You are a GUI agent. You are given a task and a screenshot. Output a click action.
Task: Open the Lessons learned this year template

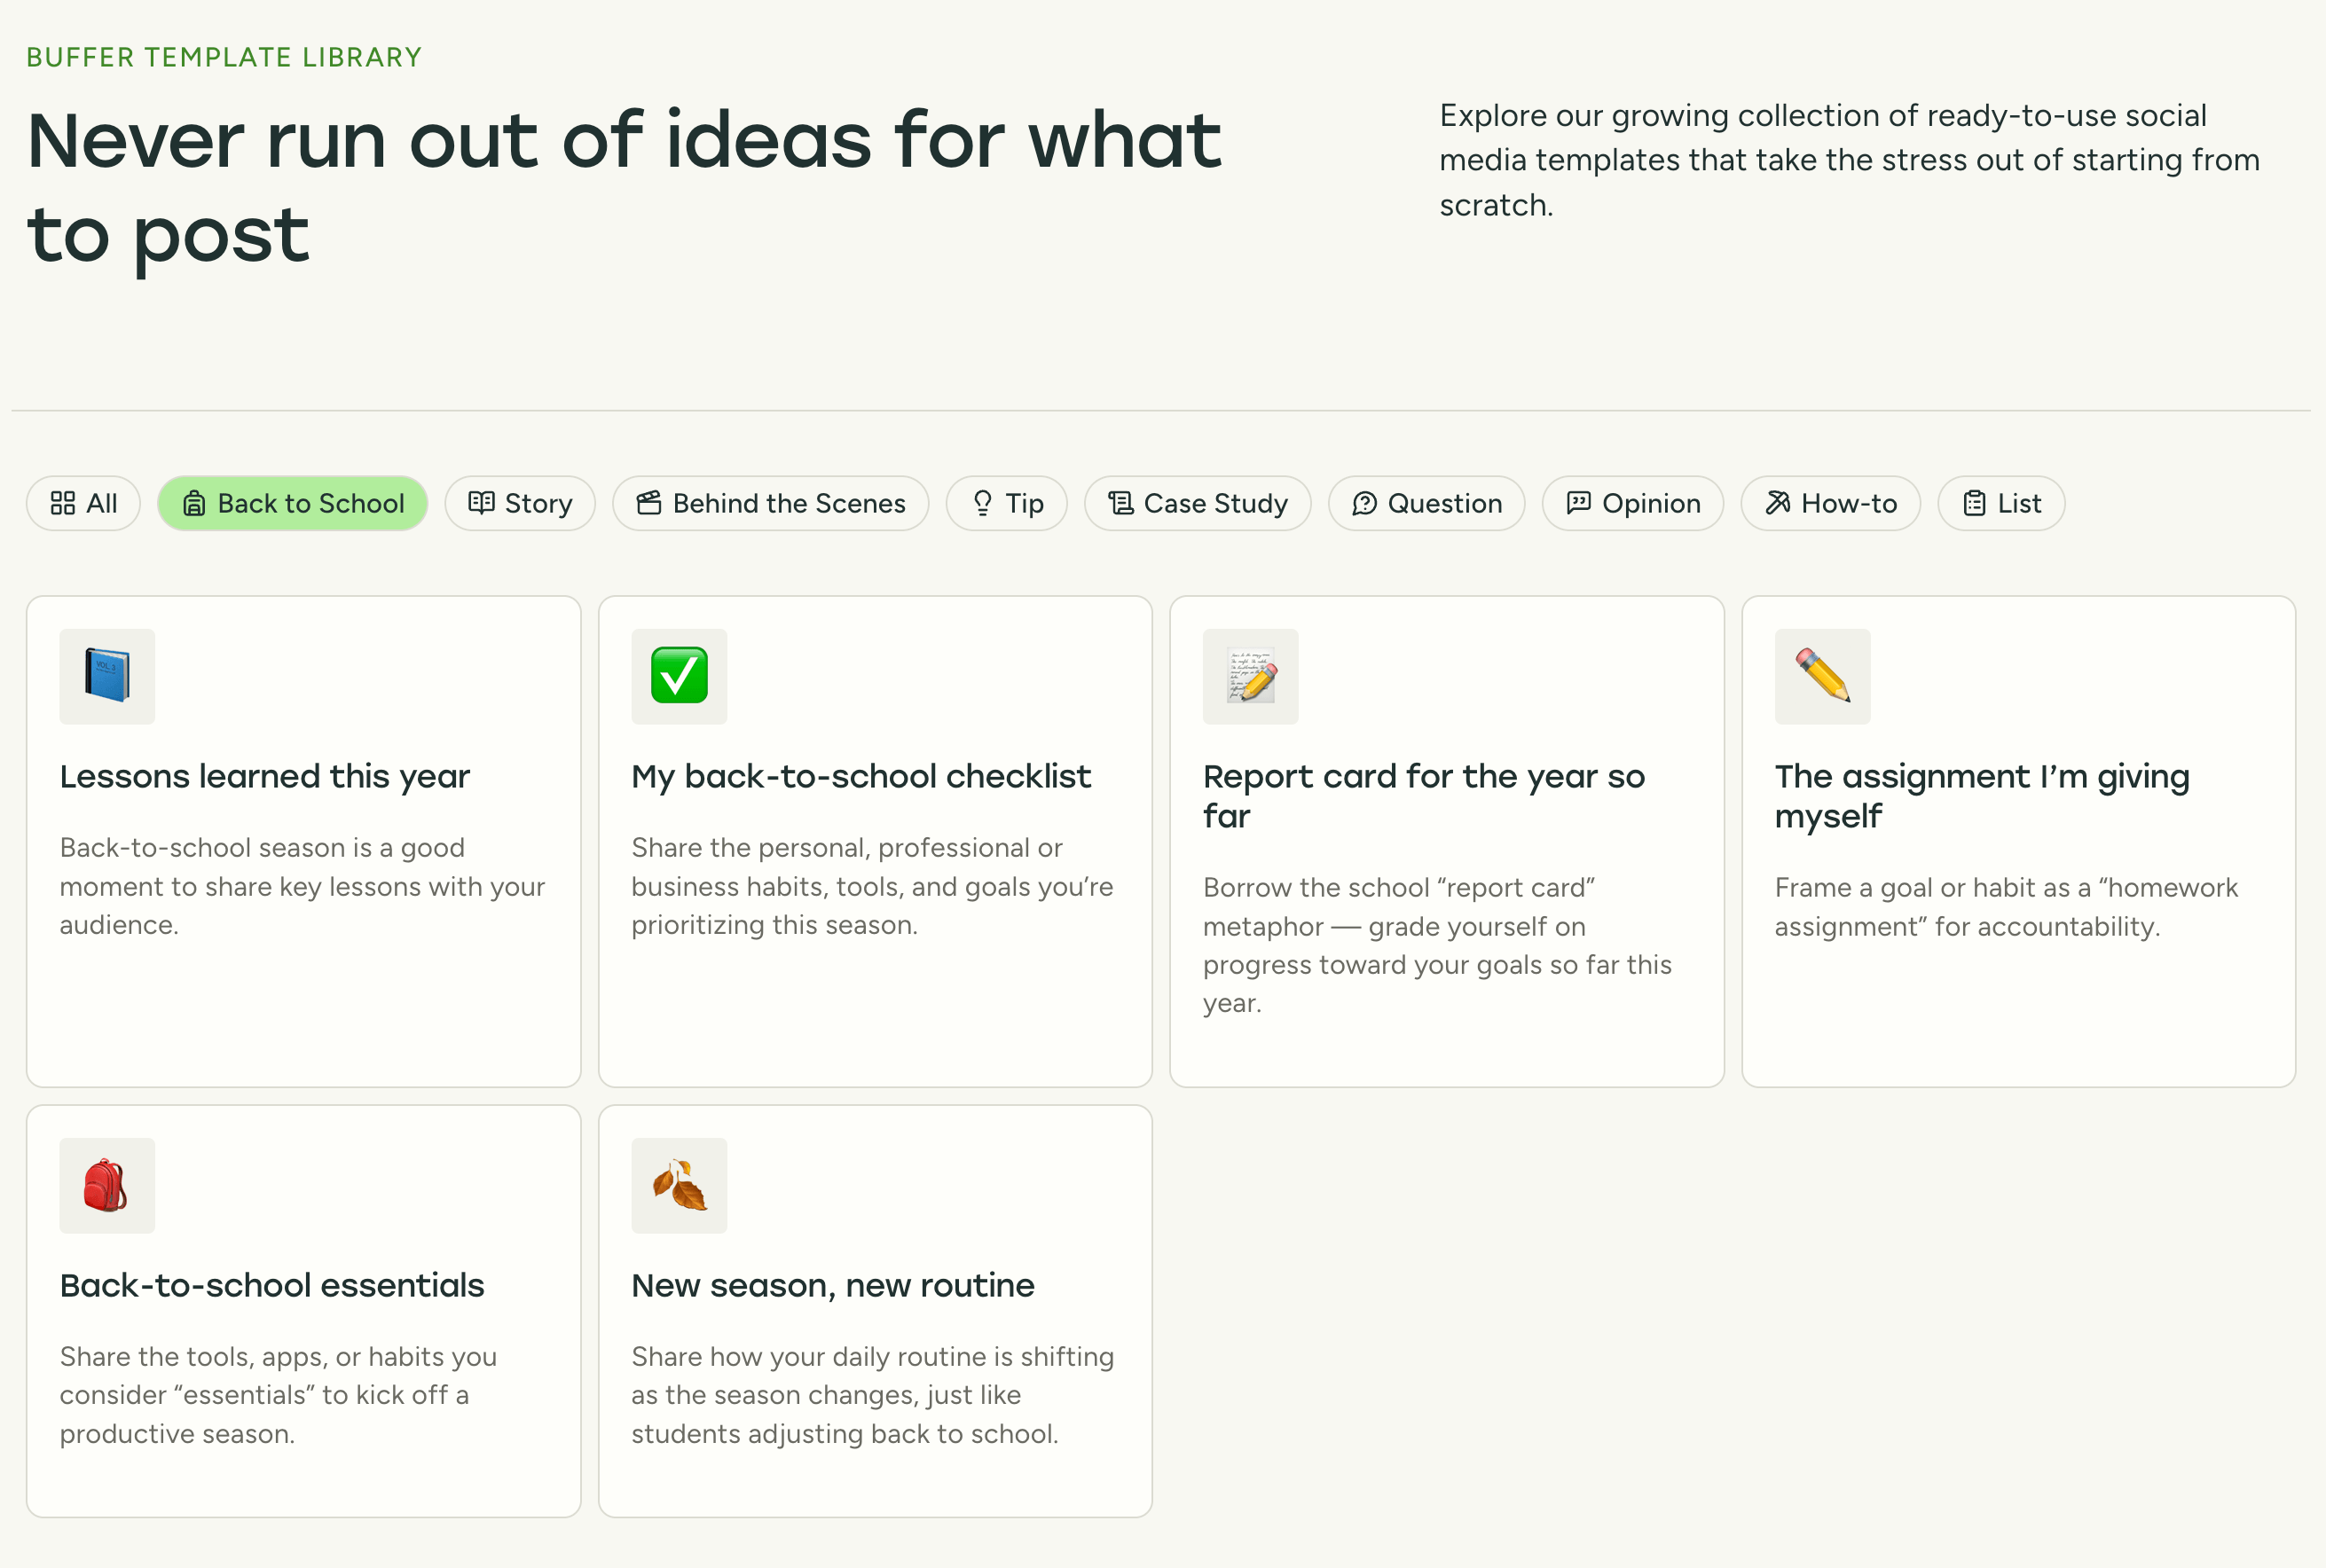click(303, 840)
